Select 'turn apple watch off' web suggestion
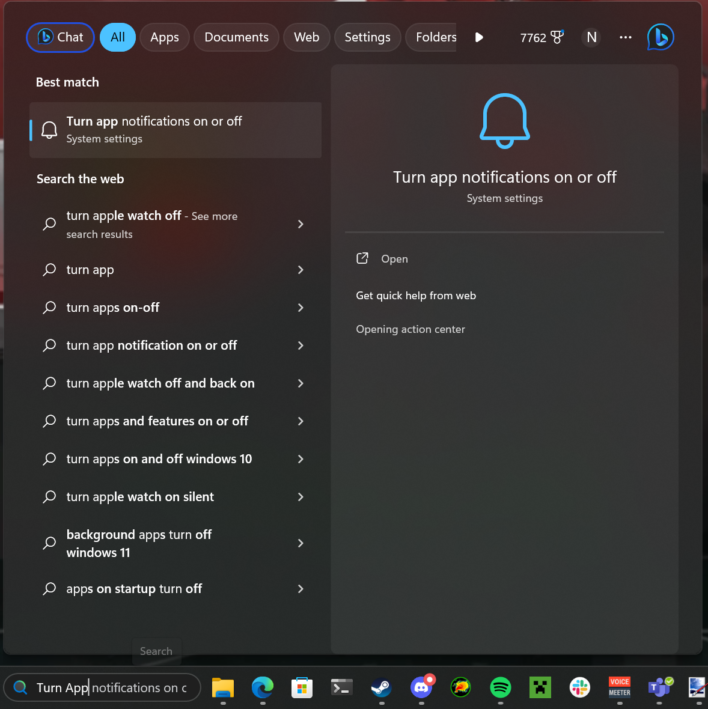This screenshot has width=708, height=709. [175, 224]
